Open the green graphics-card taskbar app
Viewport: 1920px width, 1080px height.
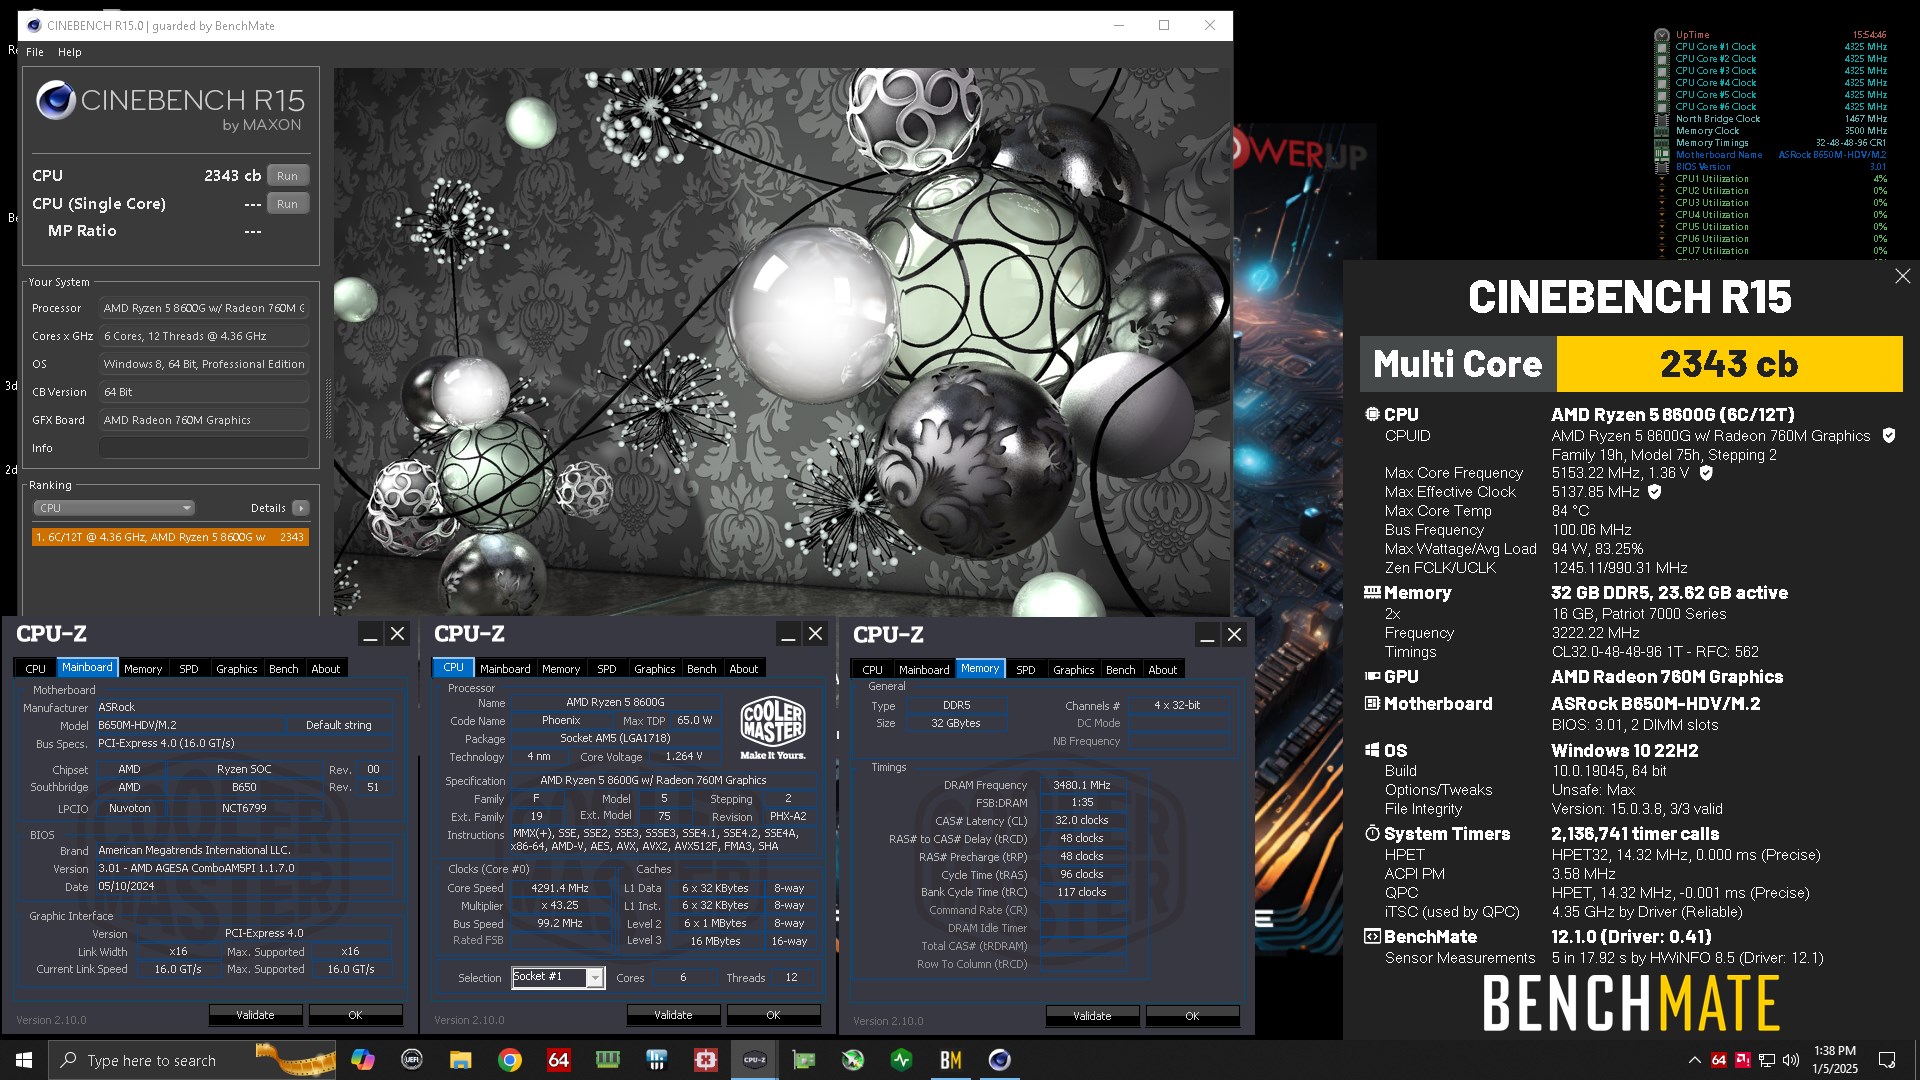(x=804, y=1060)
